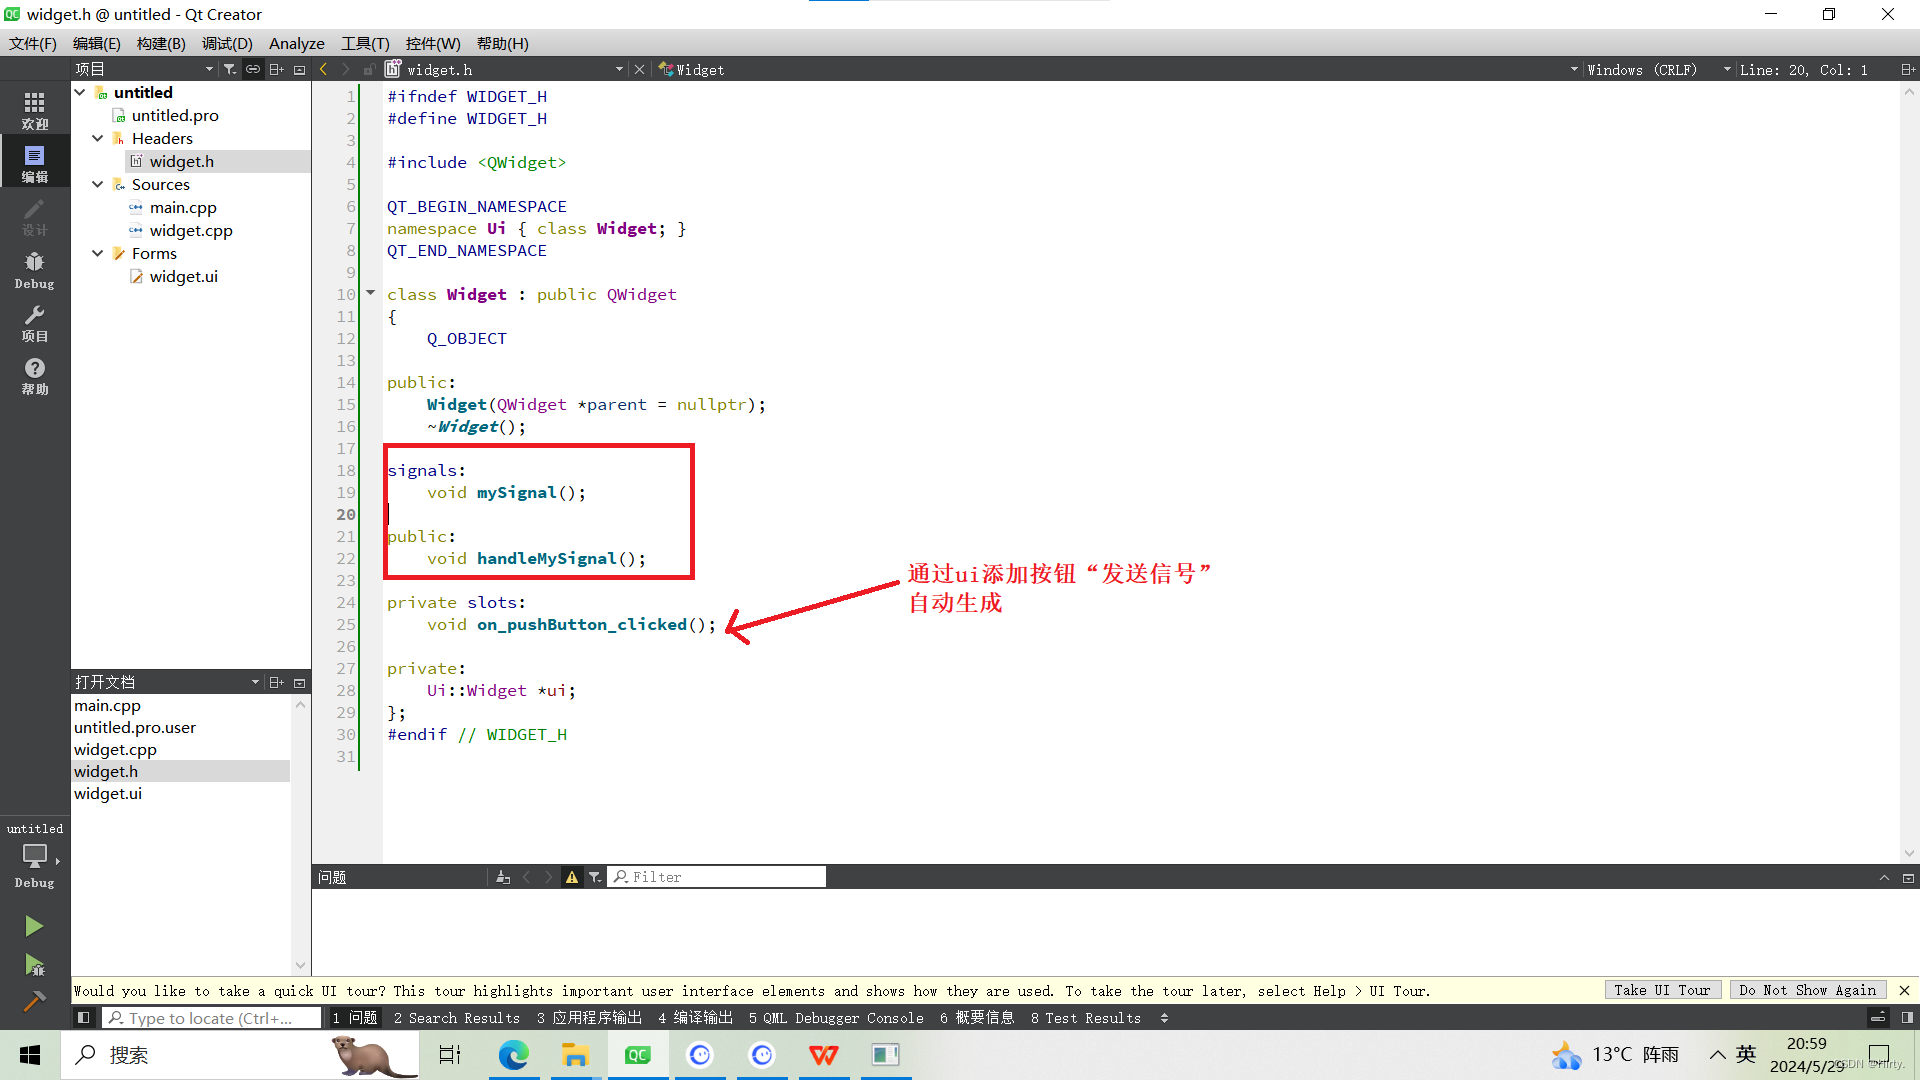Click the filter tree icon in project panel
The height and width of the screenshot is (1080, 1920).
[x=230, y=69]
